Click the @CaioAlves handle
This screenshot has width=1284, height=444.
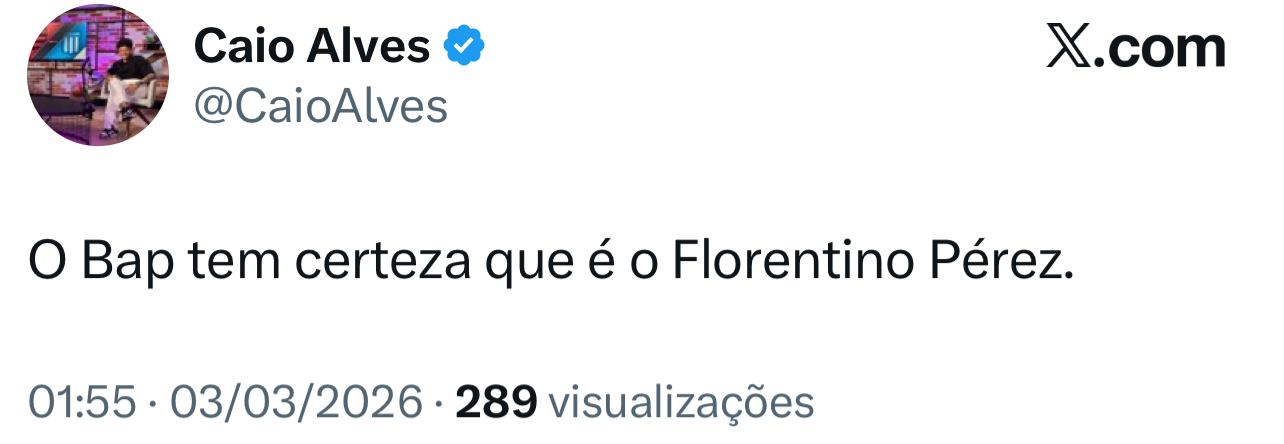321,105
